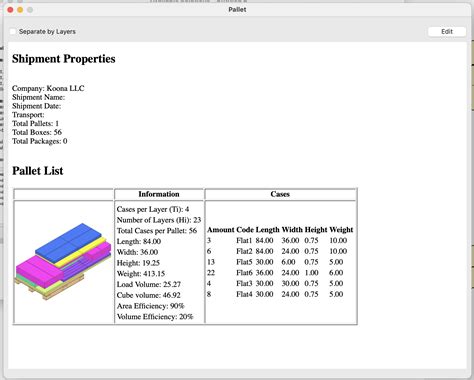
Task: Click the Flat1 code row
Action: pyautogui.click(x=280, y=241)
